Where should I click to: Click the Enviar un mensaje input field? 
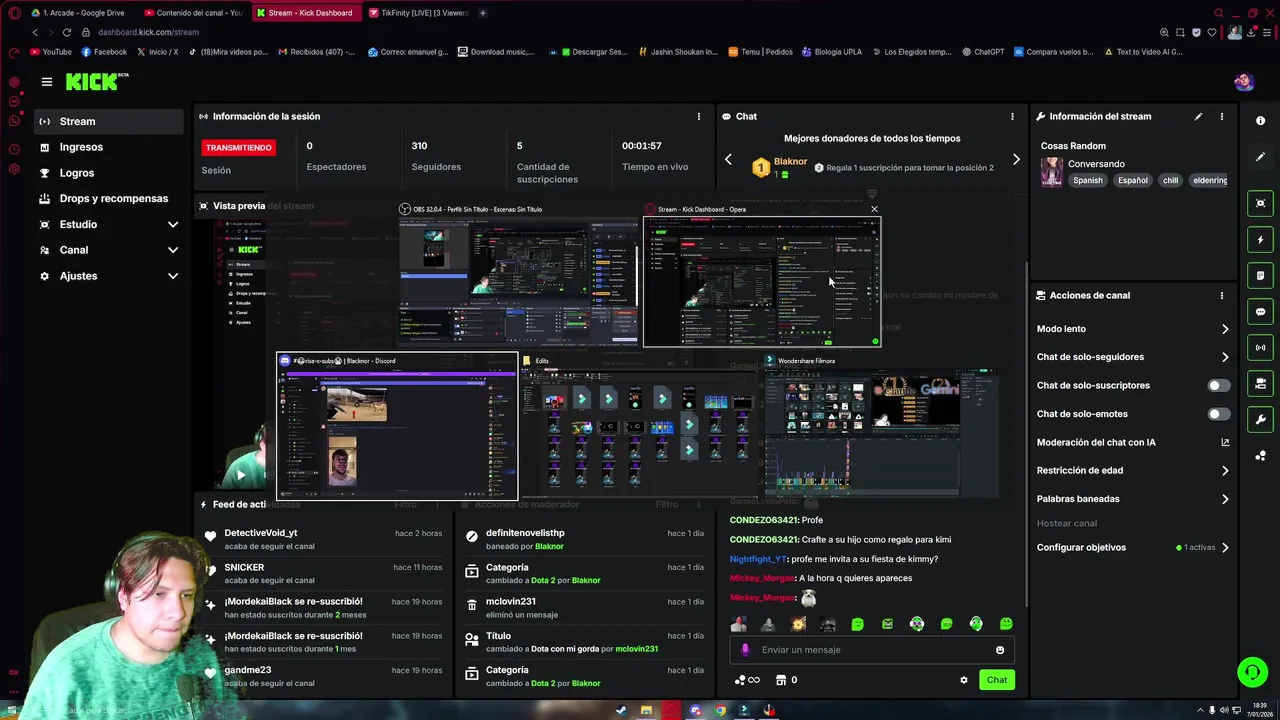[x=872, y=650]
